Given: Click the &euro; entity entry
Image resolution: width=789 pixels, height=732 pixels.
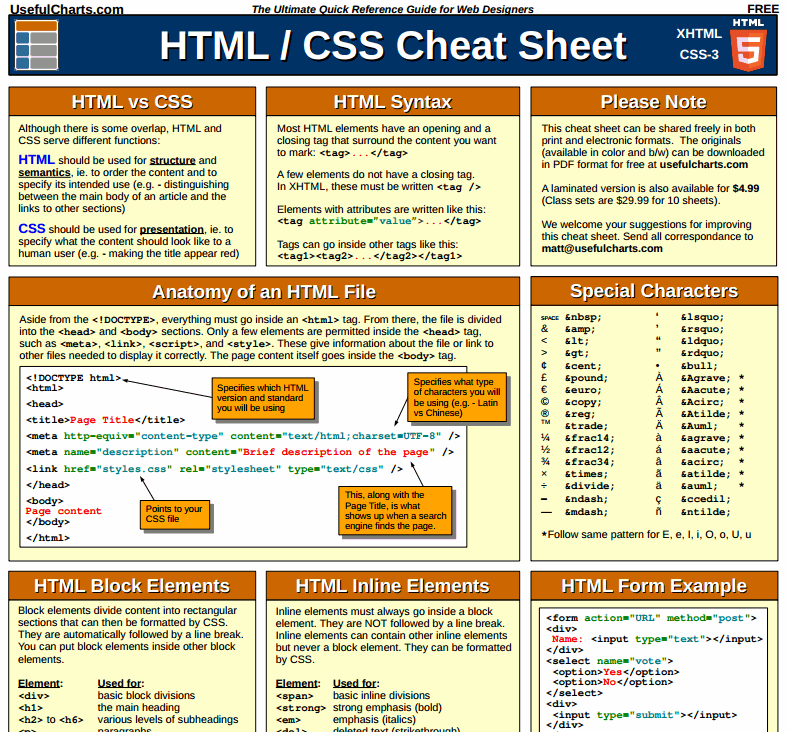Looking at the screenshot, I should coord(583,390).
